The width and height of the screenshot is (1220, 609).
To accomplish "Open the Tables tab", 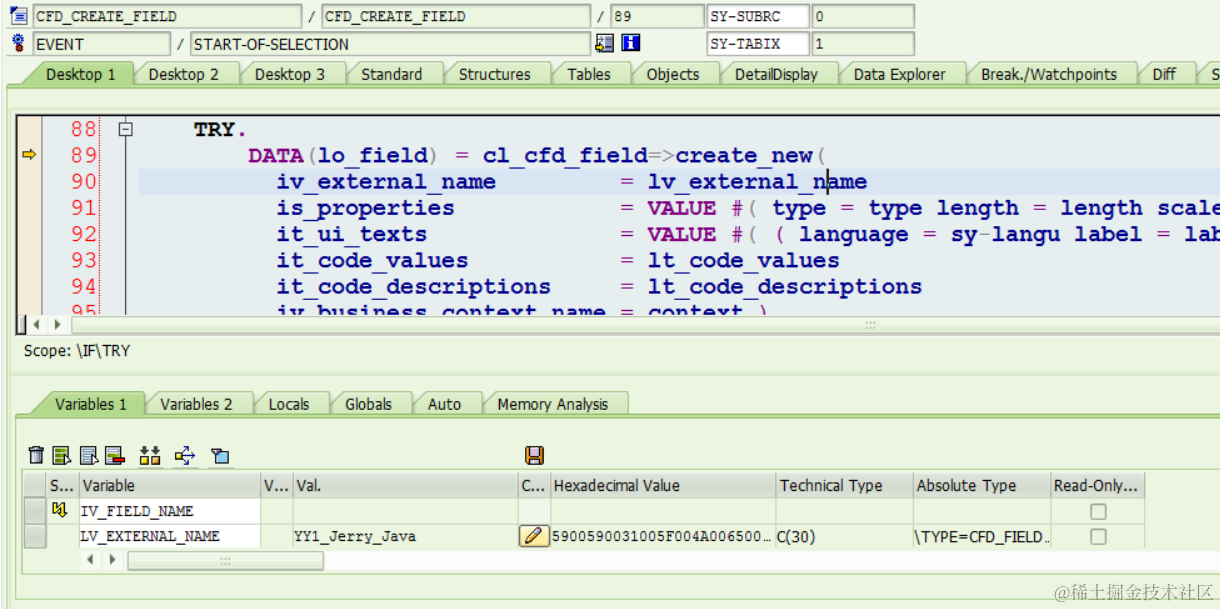I will pos(589,74).
